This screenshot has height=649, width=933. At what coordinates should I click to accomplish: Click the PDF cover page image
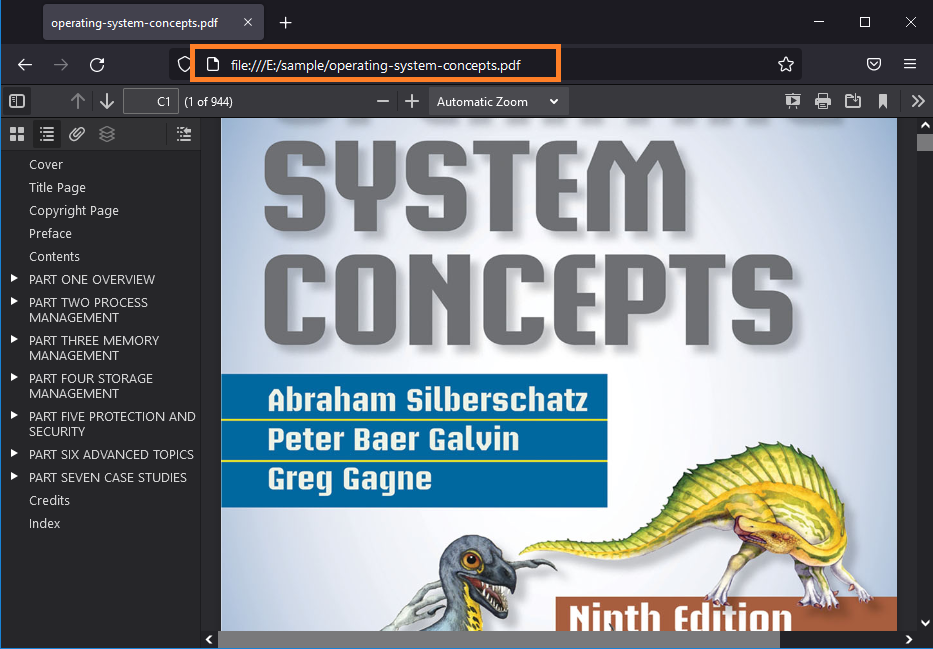[x=559, y=374]
